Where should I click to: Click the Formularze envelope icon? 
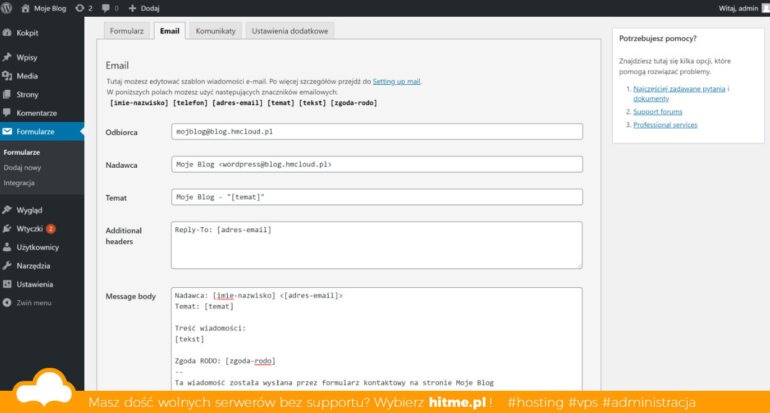[7, 131]
